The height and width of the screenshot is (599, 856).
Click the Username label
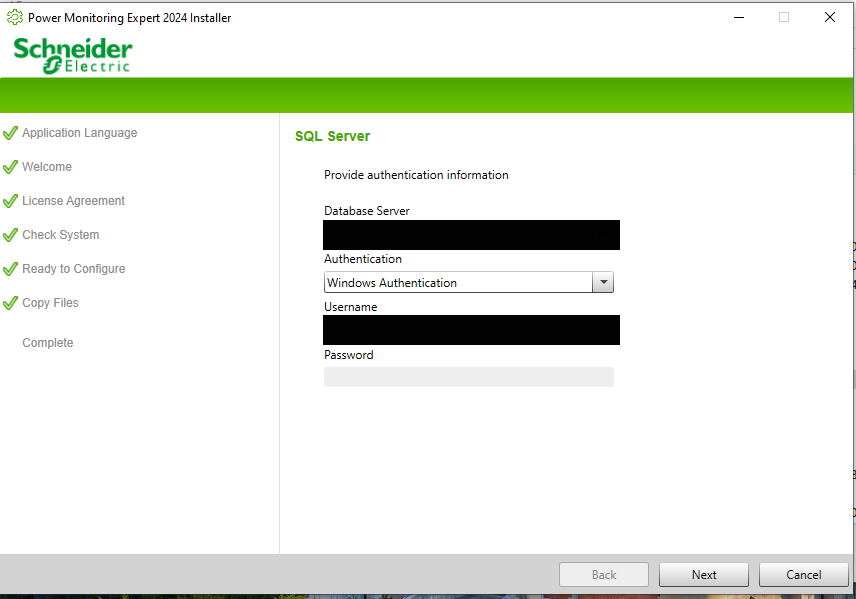point(350,307)
